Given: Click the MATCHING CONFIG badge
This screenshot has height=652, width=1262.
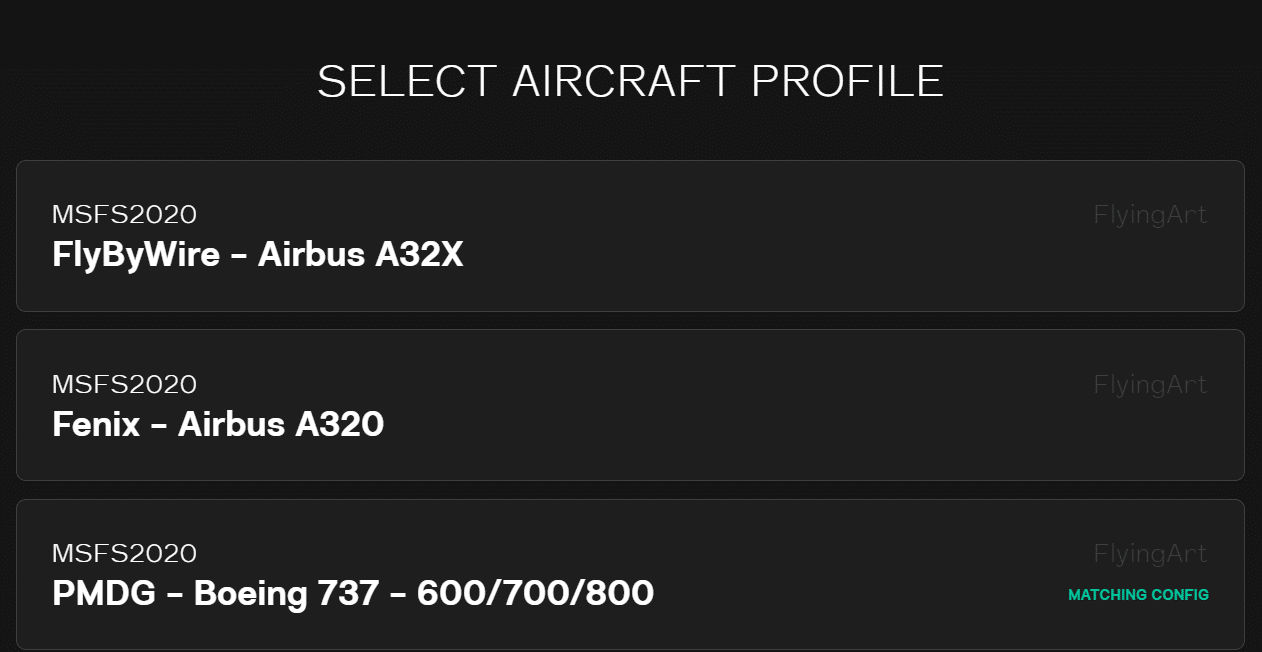Looking at the screenshot, I should [1138, 595].
